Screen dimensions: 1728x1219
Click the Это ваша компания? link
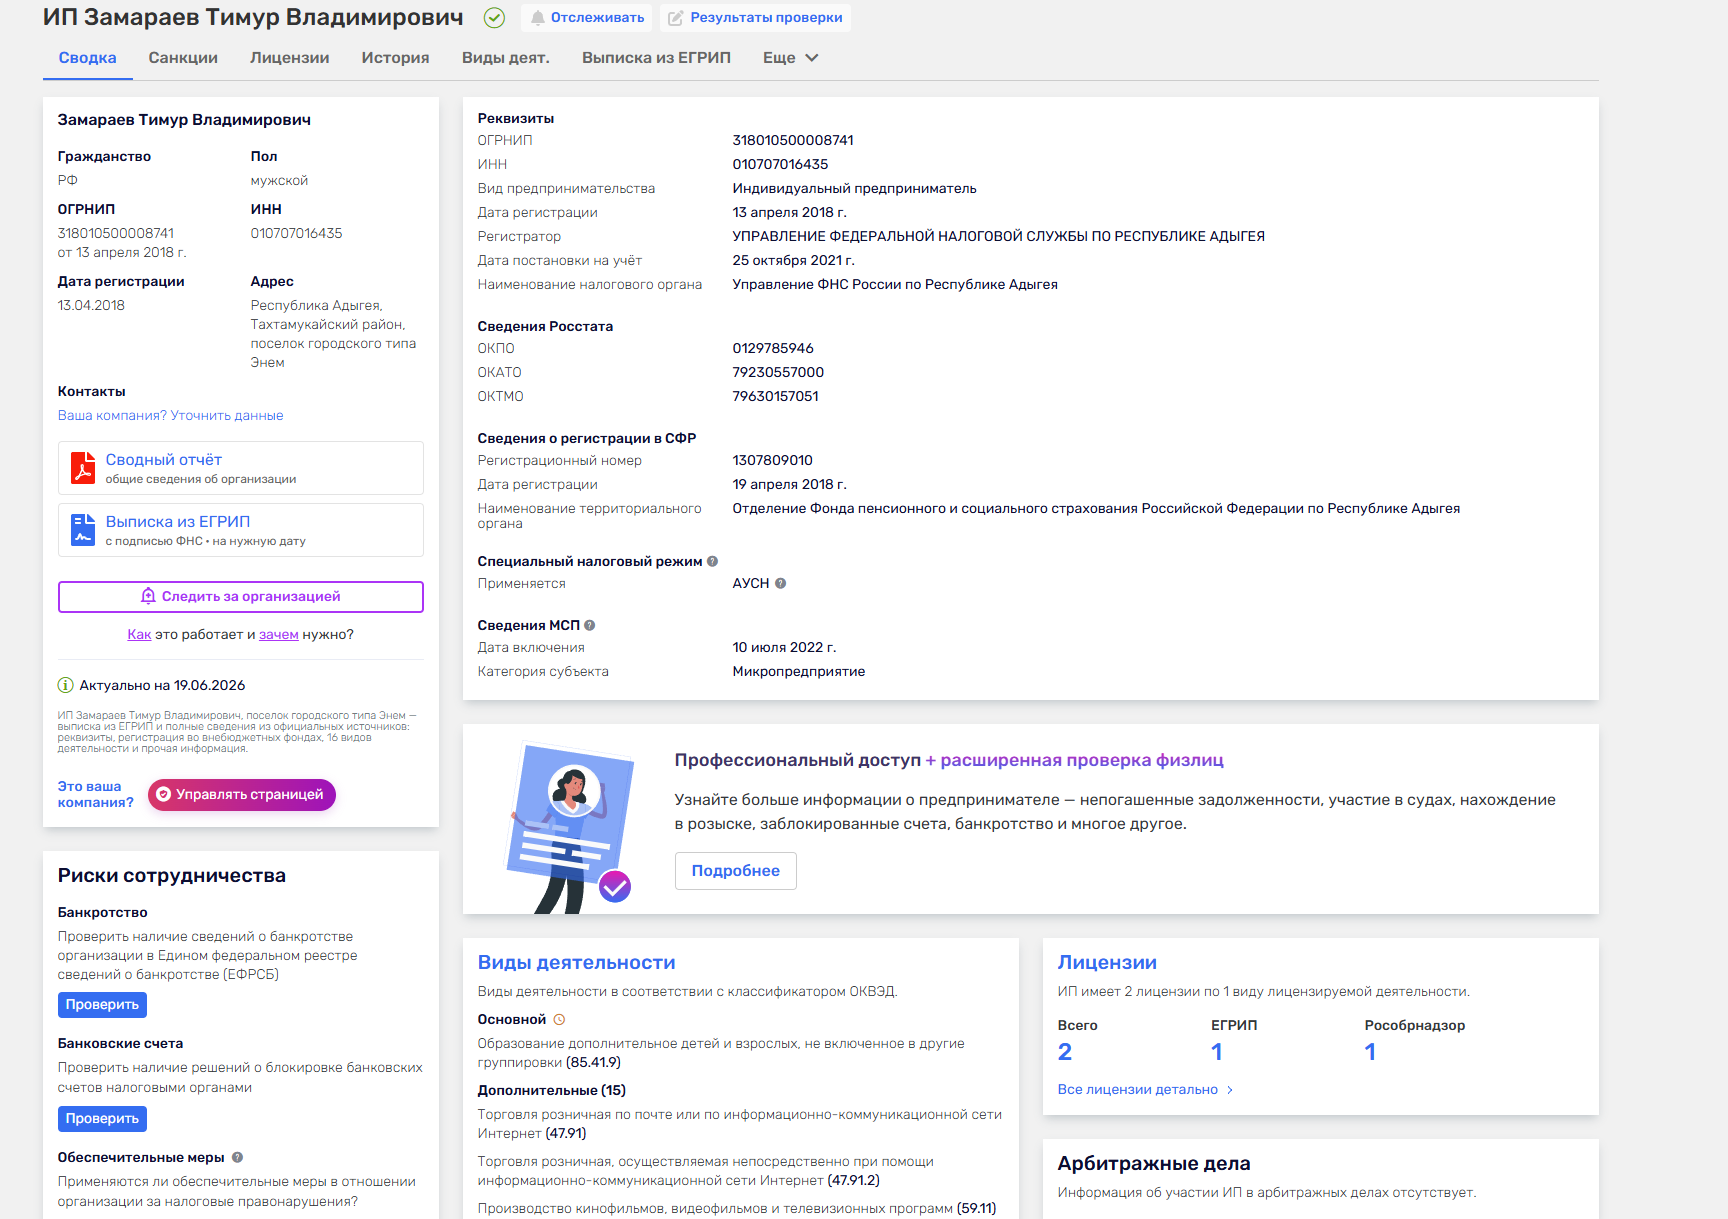pos(95,794)
